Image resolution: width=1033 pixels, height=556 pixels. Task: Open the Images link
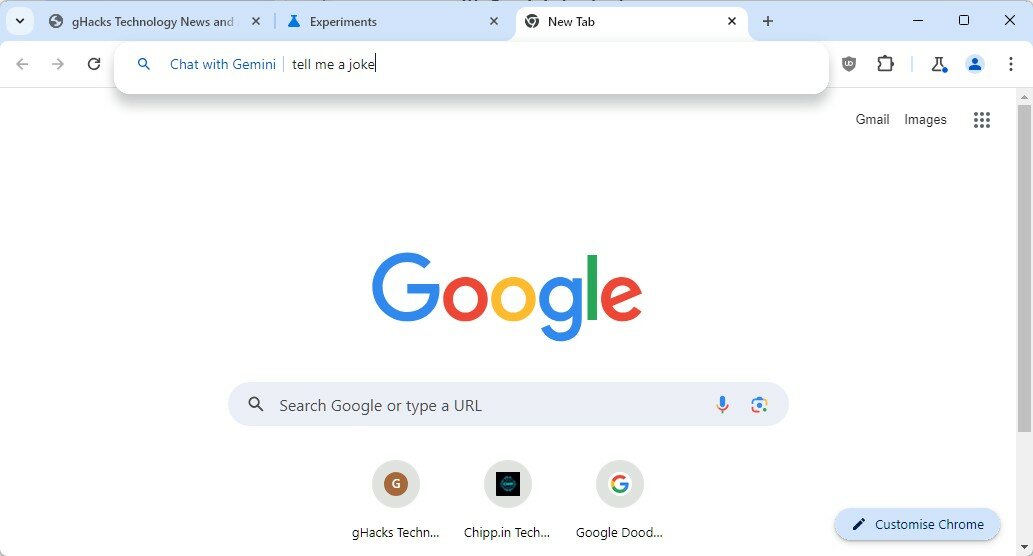click(925, 119)
